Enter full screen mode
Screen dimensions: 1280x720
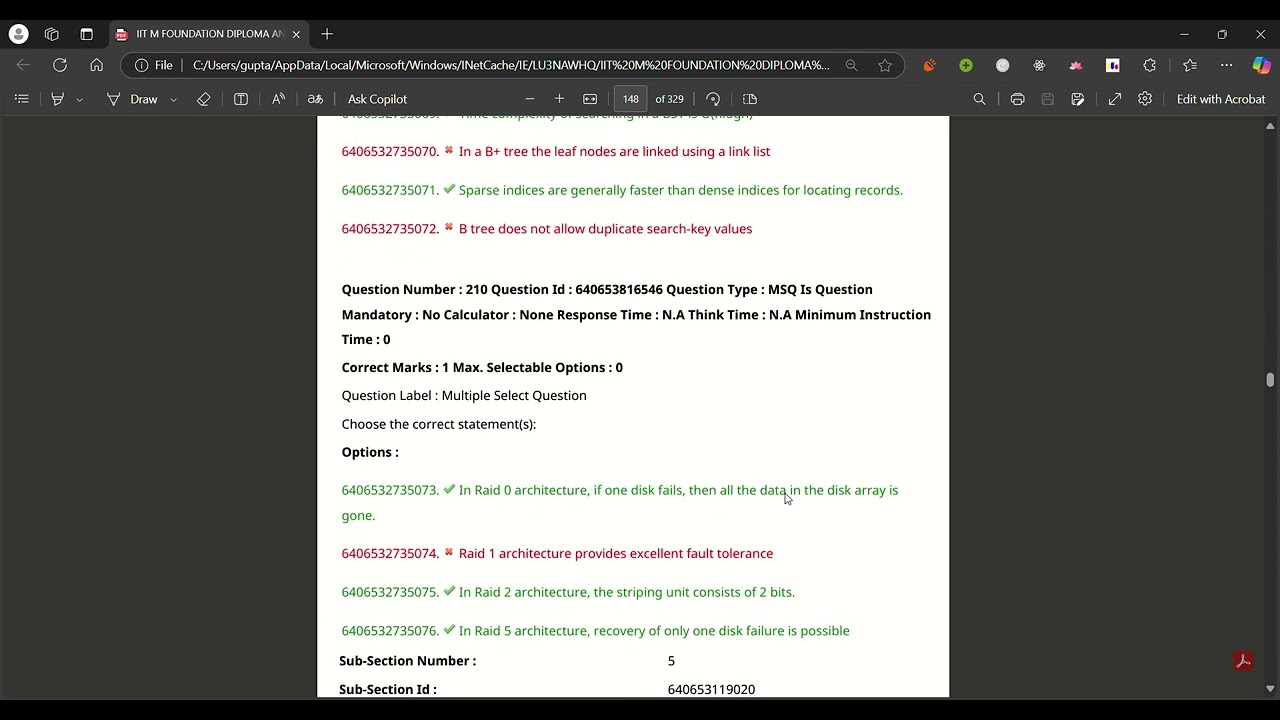pos(1115,99)
